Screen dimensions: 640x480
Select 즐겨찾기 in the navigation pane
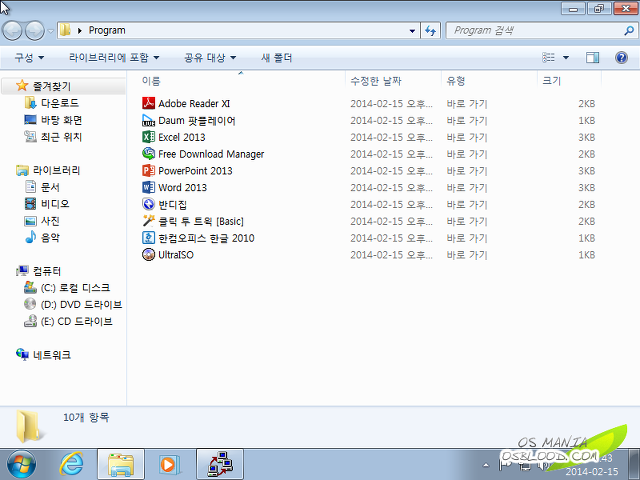[x=51, y=86]
